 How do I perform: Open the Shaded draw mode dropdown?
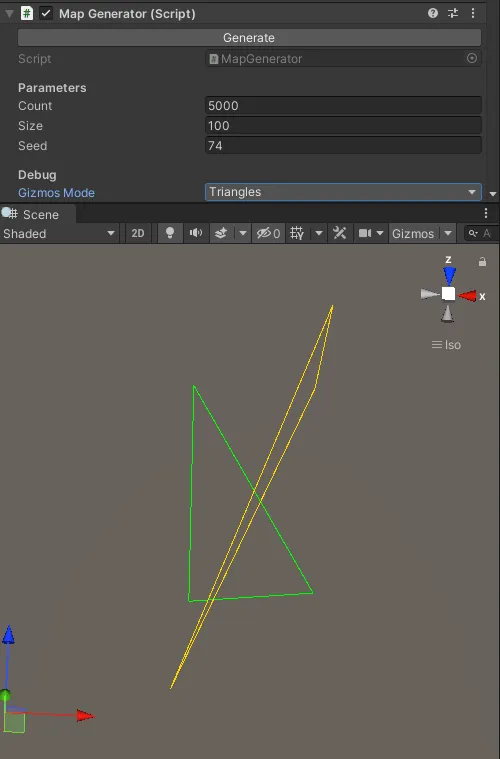click(x=59, y=233)
